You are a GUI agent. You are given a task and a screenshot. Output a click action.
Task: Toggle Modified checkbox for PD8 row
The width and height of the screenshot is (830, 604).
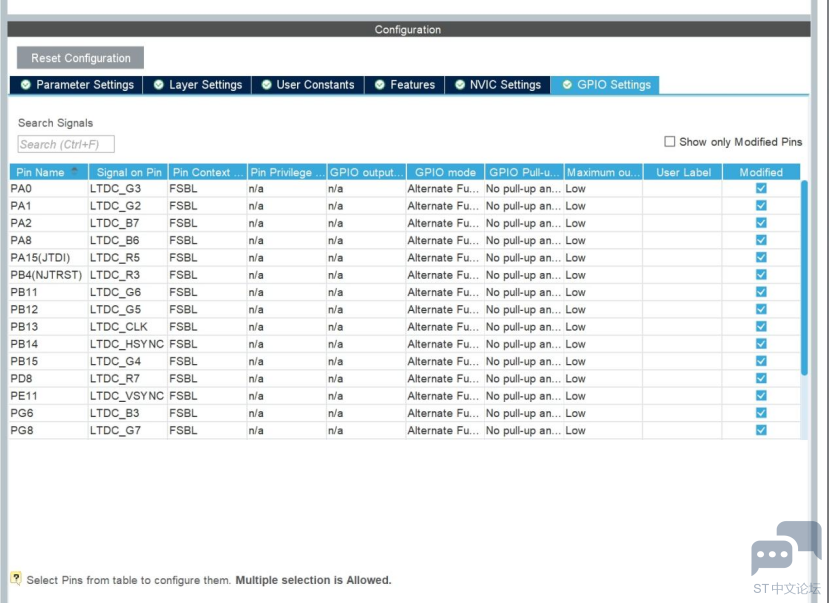(x=761, y=378)
